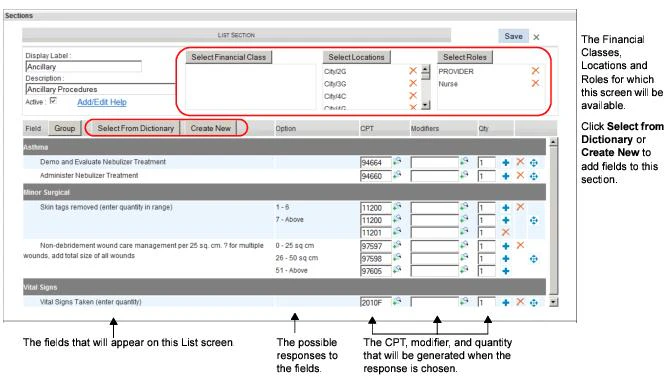Click blue plus on the Vital Signs Taken row
The height and width of the screenshot is (382, 671).
506,302
